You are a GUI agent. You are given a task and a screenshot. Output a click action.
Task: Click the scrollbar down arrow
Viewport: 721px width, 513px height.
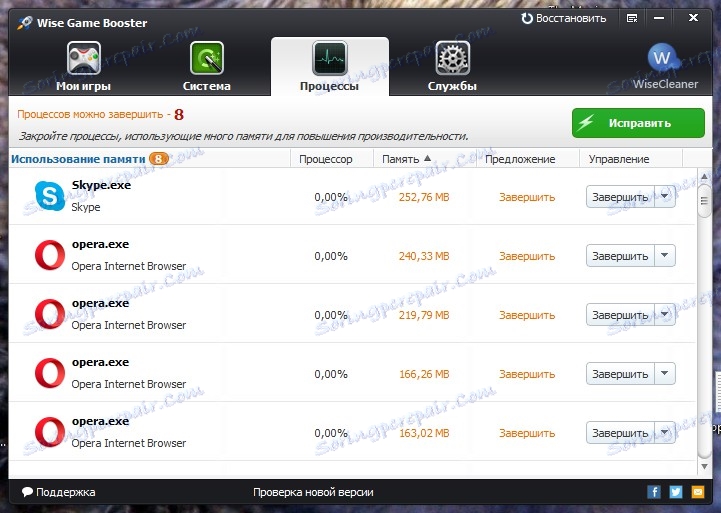(x=704, y=467)
